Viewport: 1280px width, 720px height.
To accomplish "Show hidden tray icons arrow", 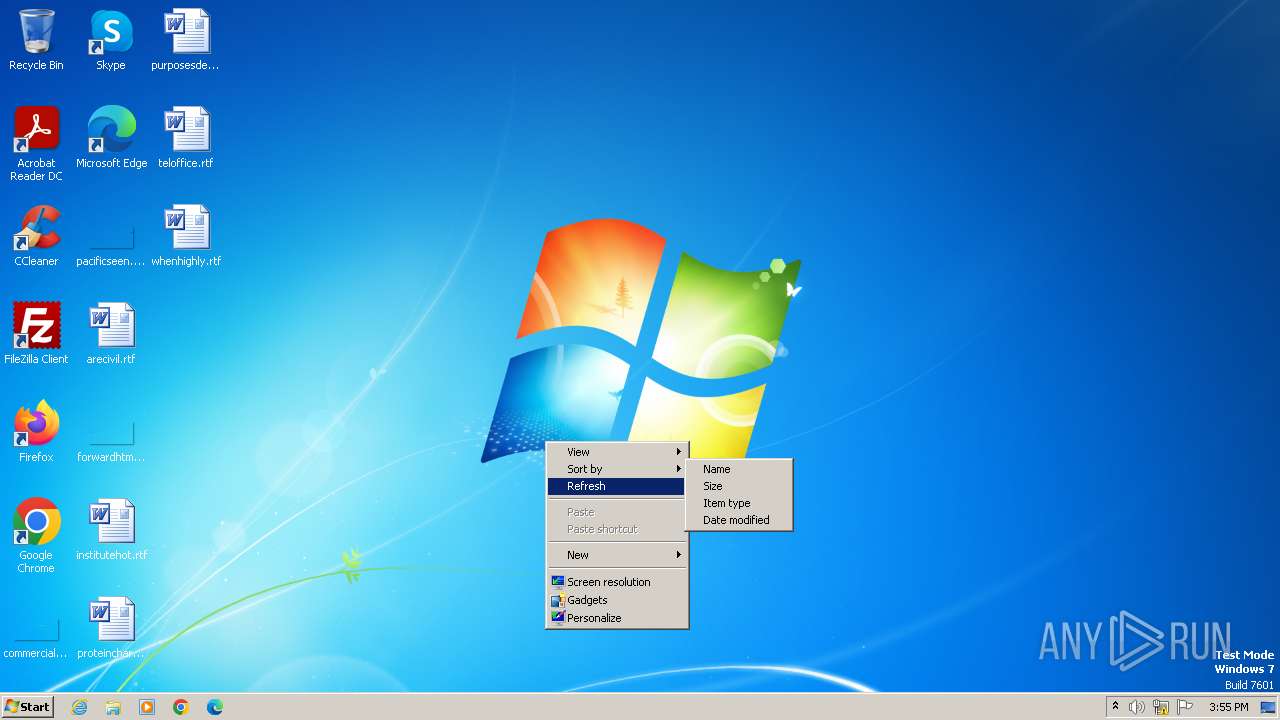I will click(x=1115, y=707).
